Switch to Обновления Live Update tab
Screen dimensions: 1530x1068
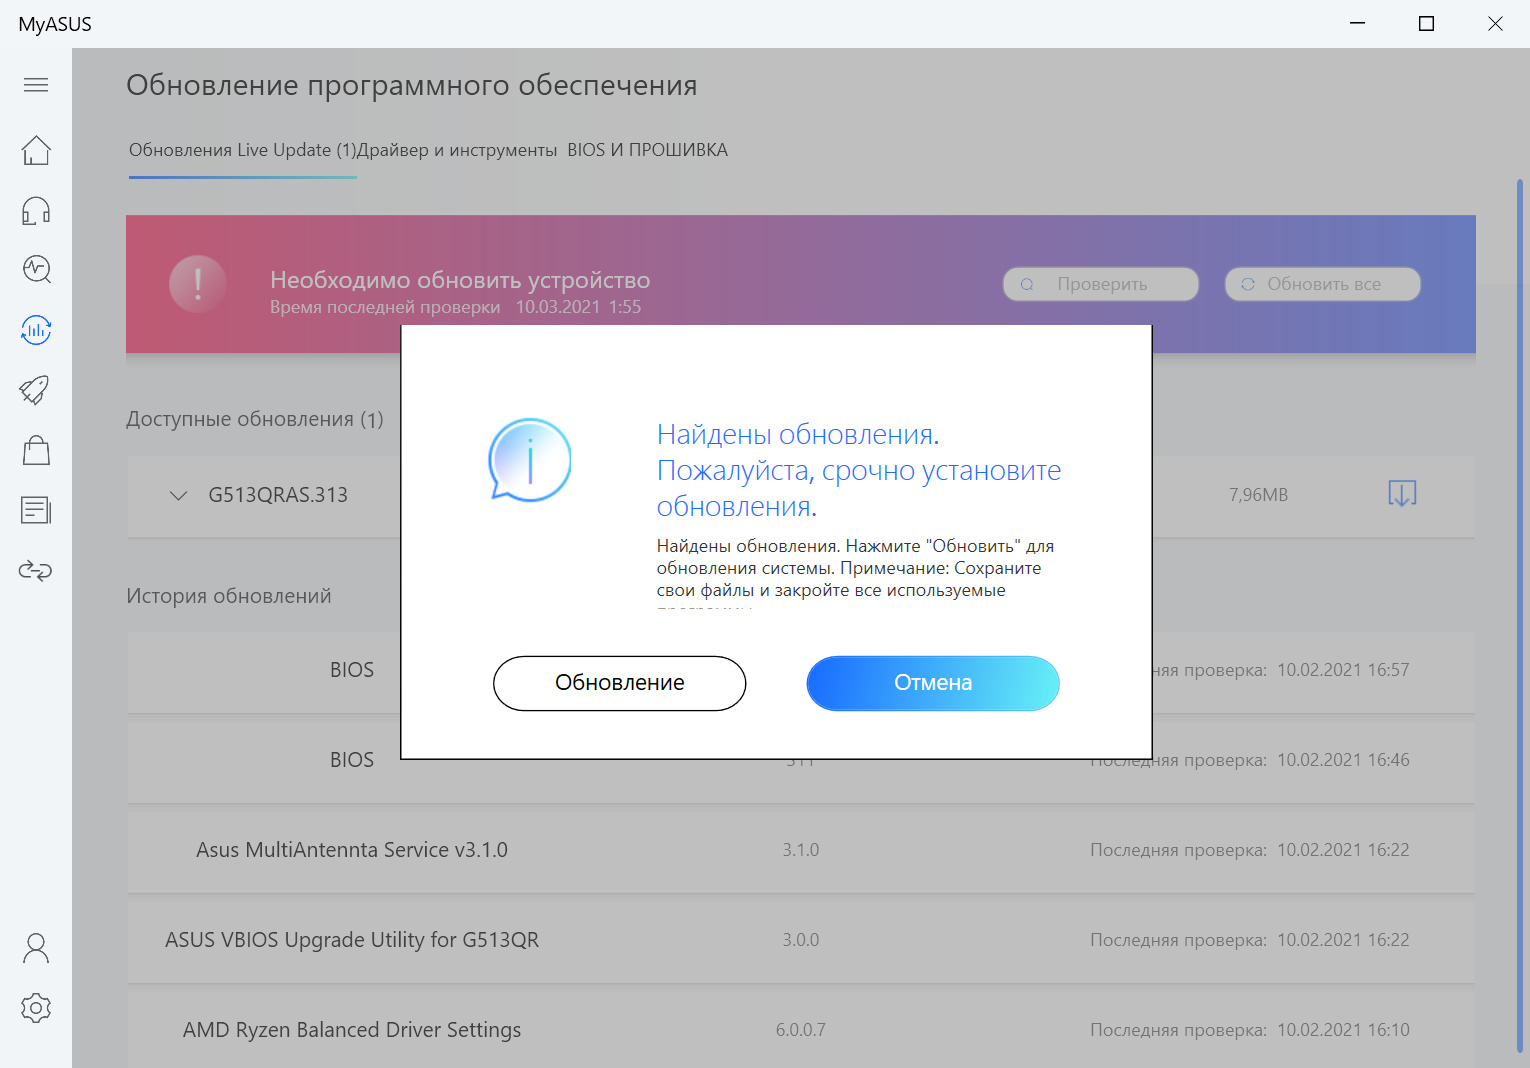243,150
